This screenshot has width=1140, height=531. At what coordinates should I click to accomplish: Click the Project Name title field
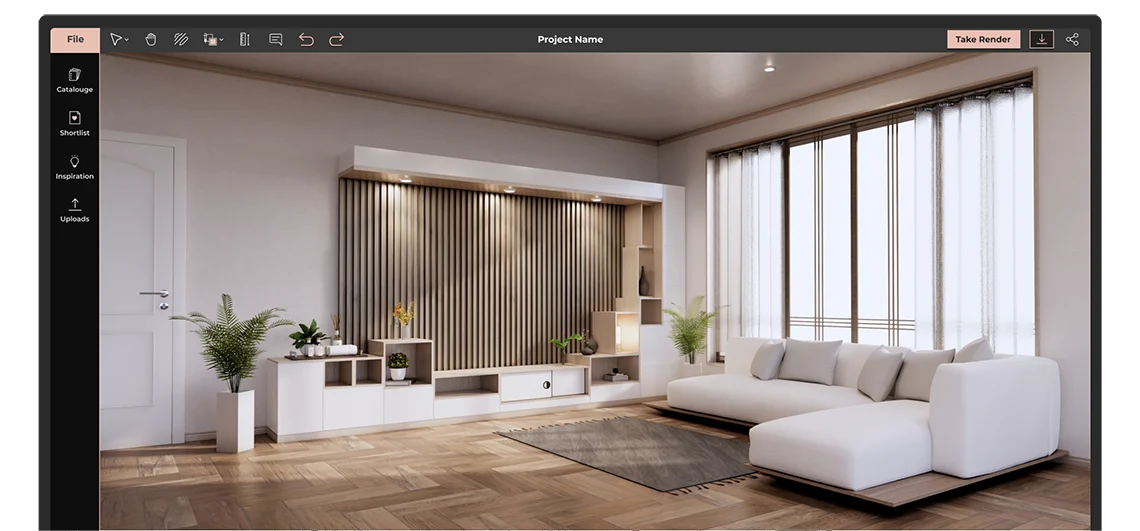[570, 40]
